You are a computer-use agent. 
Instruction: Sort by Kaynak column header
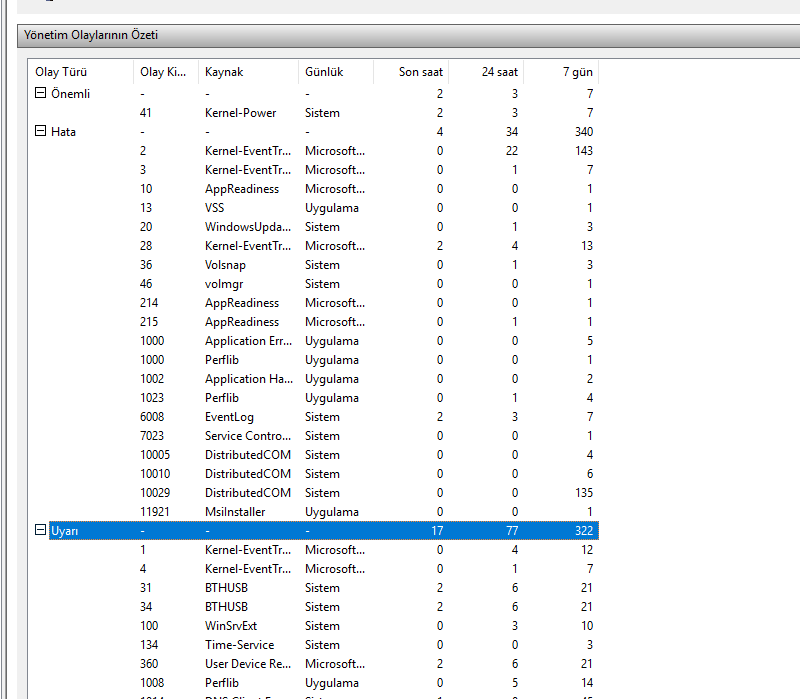[x=248, y=72]
